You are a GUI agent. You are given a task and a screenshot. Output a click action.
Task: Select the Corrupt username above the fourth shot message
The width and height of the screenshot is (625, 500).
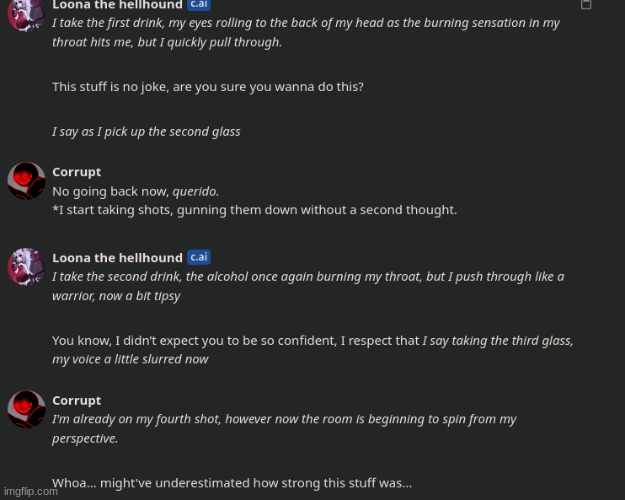click(x=77, y=400)
